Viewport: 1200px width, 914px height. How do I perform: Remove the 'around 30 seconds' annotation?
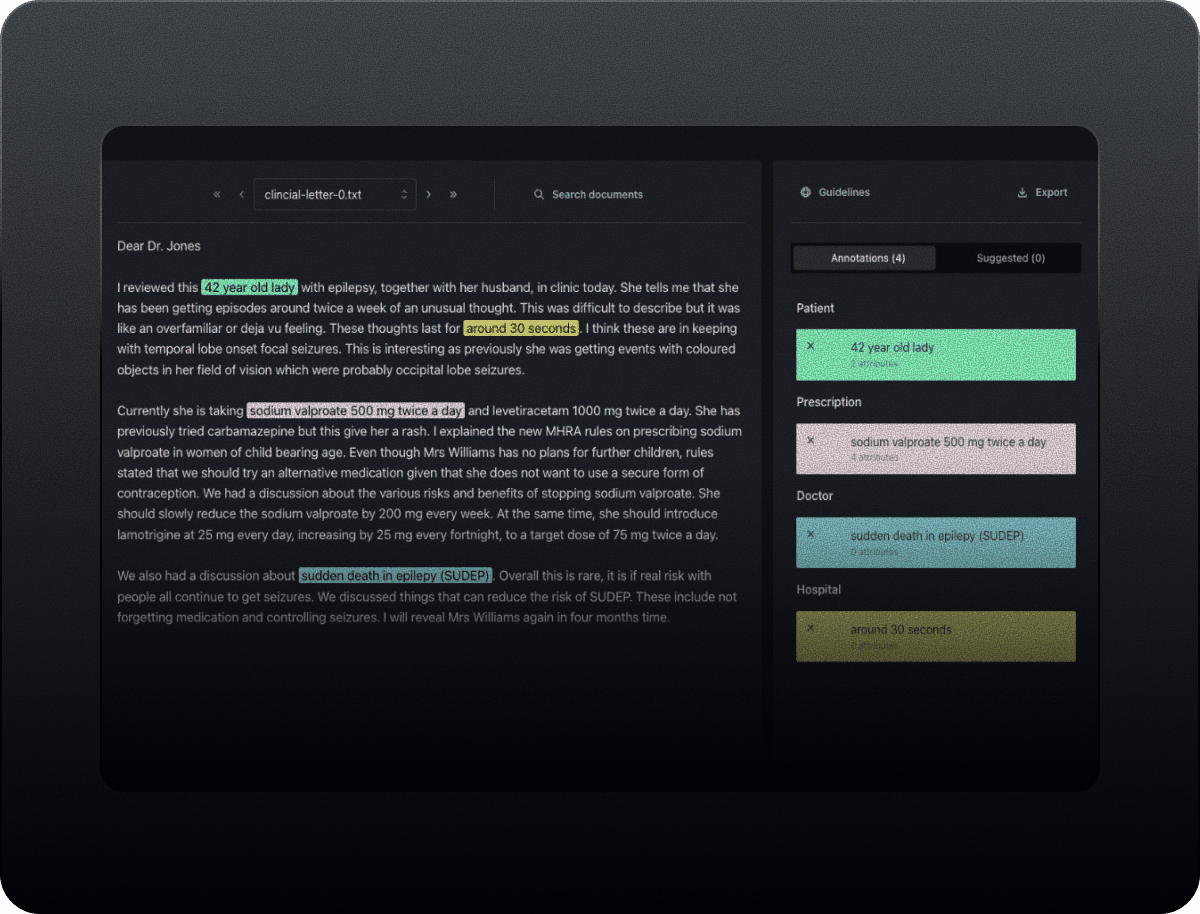(x=810, y=628)
